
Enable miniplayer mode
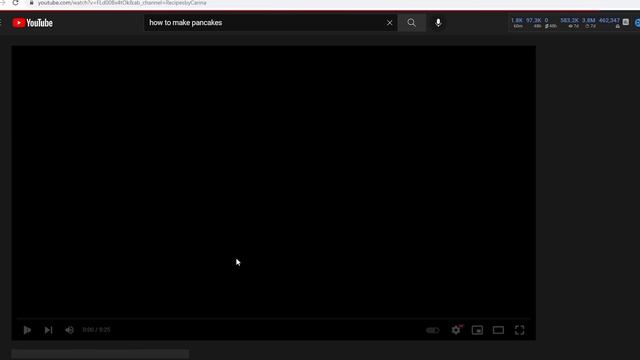477,330
